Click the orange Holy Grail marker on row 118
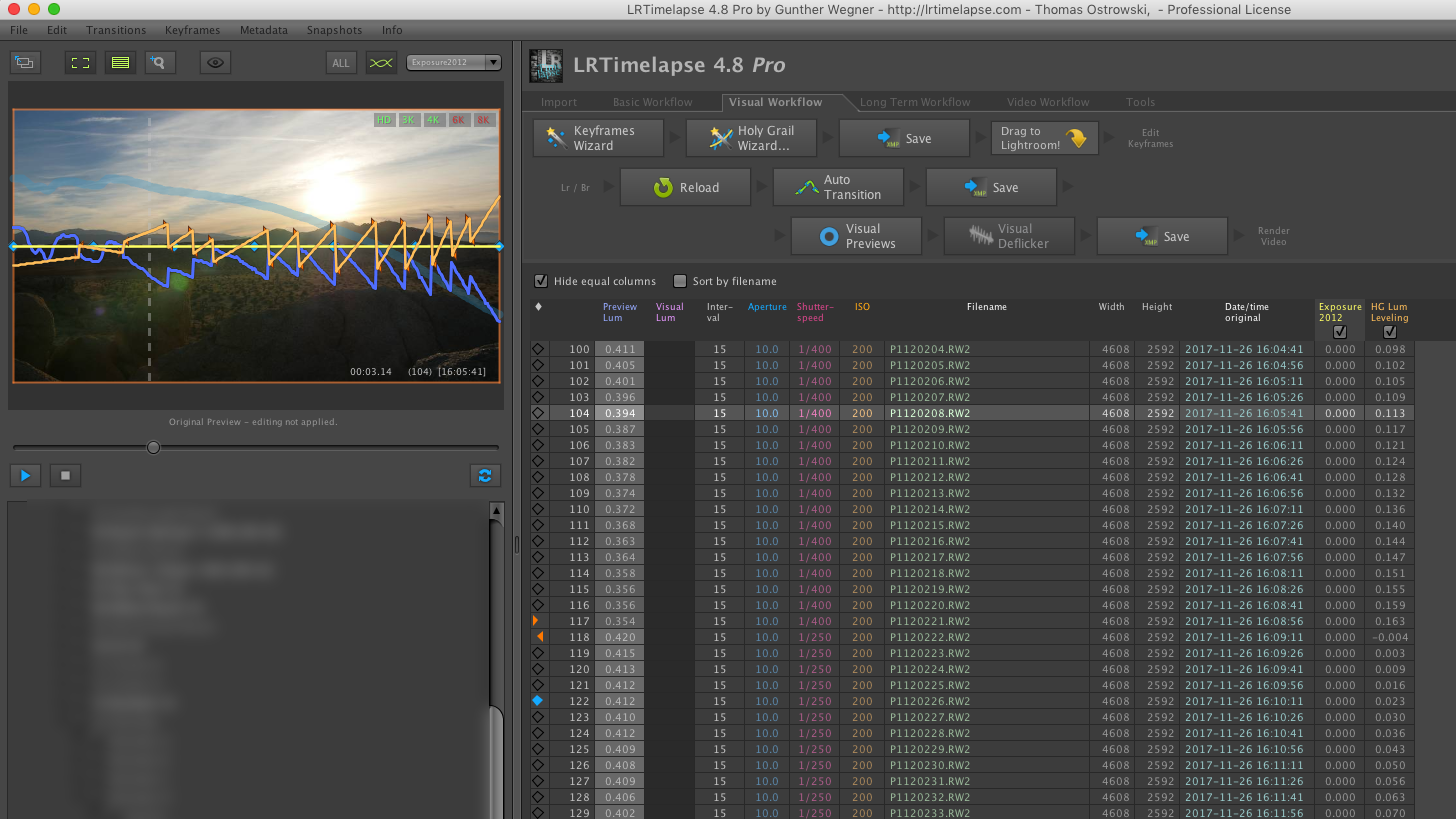Viewport: 1456px width, 819px height. pyautogui.click(x=540, y=637)
